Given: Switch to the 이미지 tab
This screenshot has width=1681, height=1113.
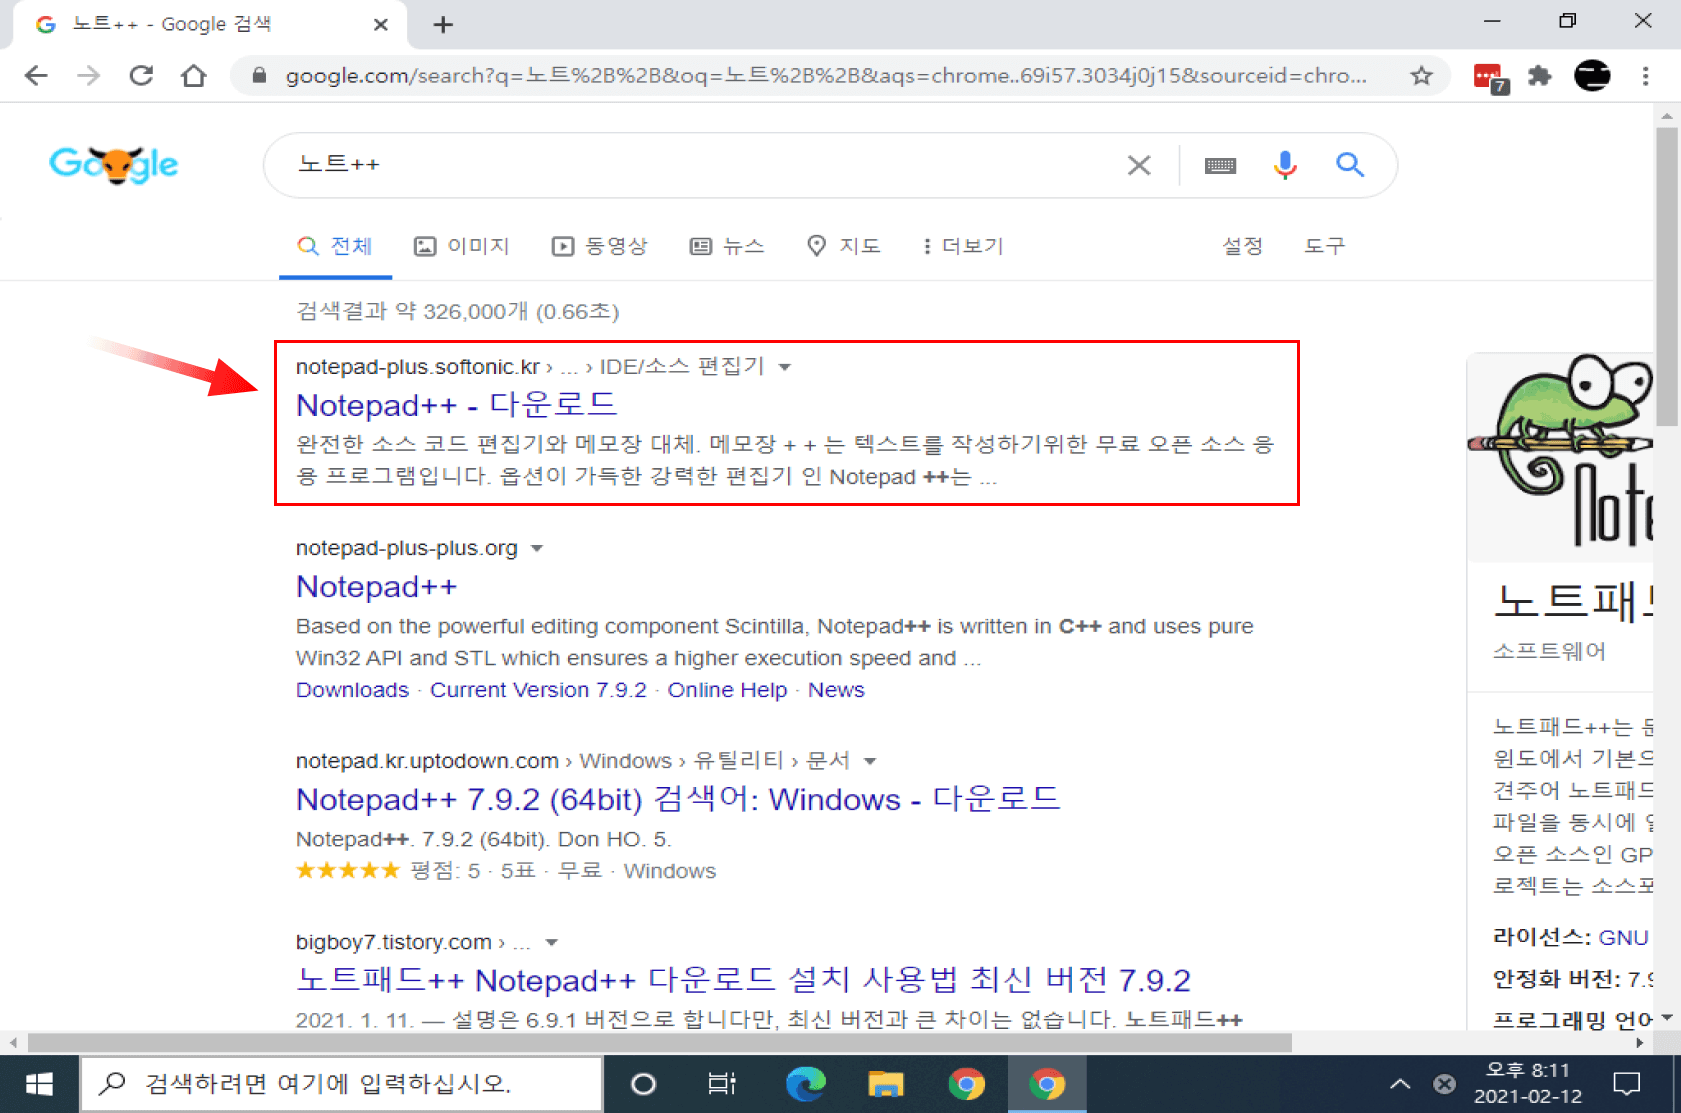Looking at the screenshot, I should tap(462, 246).
